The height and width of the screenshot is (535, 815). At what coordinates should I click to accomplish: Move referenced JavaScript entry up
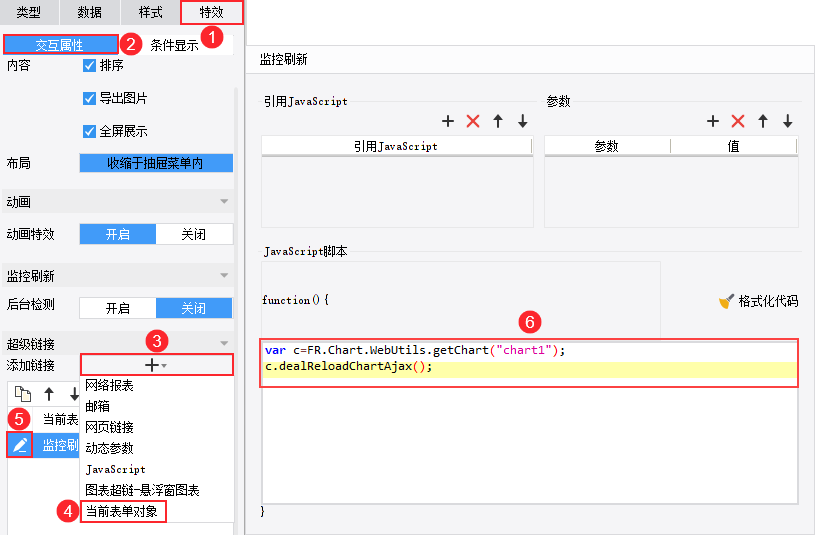[498, 121]
